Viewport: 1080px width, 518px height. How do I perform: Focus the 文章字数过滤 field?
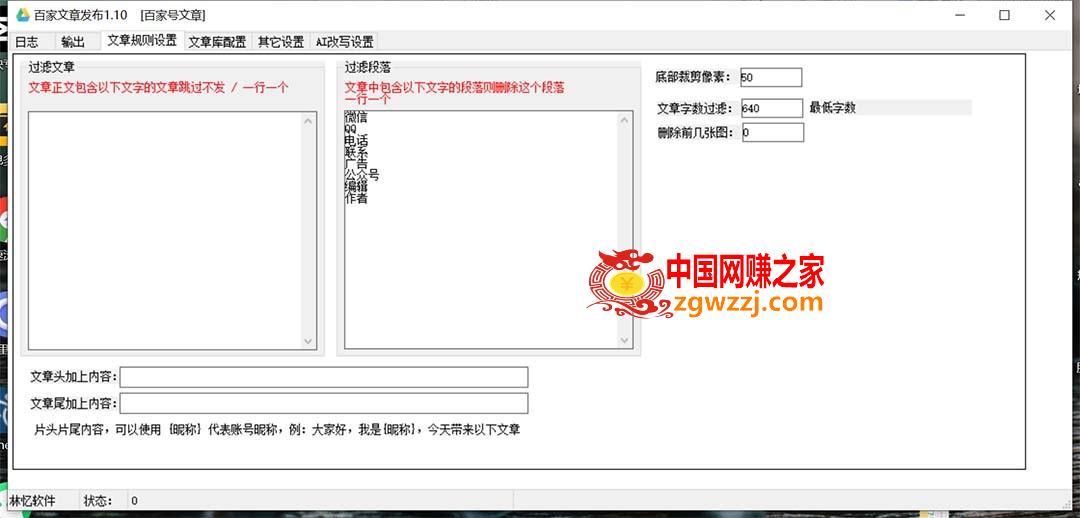(771, 108)
